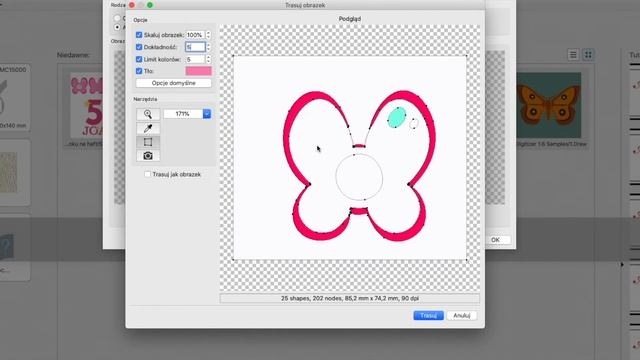Open the pink butterfly recent file thumbnail

click(86, 105)
